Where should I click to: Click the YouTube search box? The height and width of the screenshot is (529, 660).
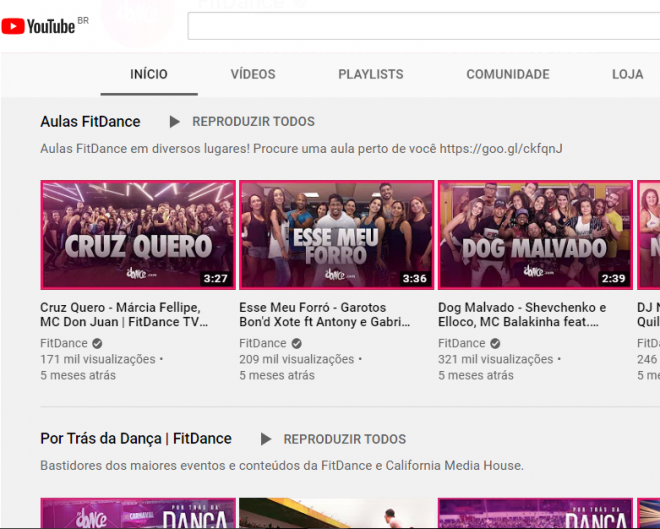(x=423, y=26)
